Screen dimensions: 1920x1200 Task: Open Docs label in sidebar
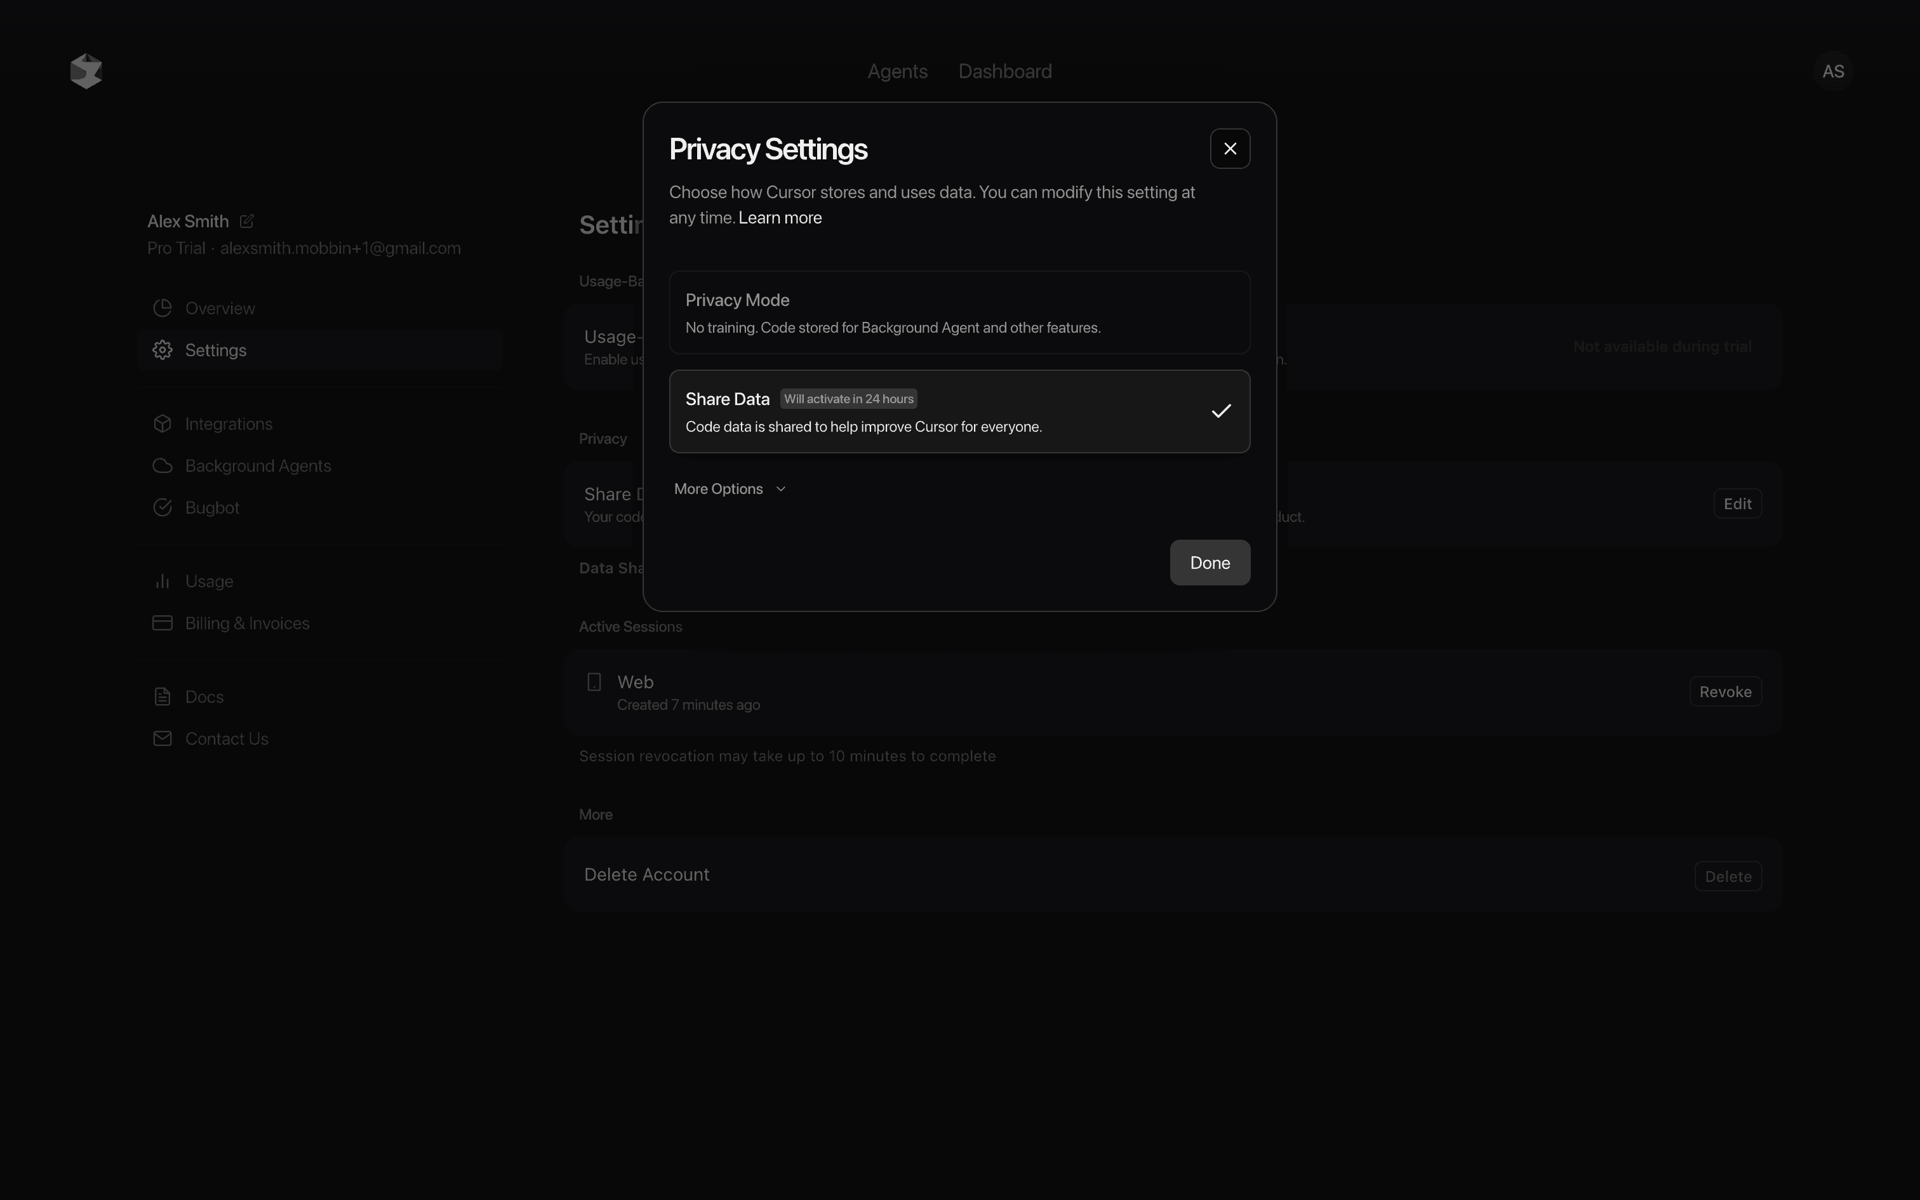(204, 697)
